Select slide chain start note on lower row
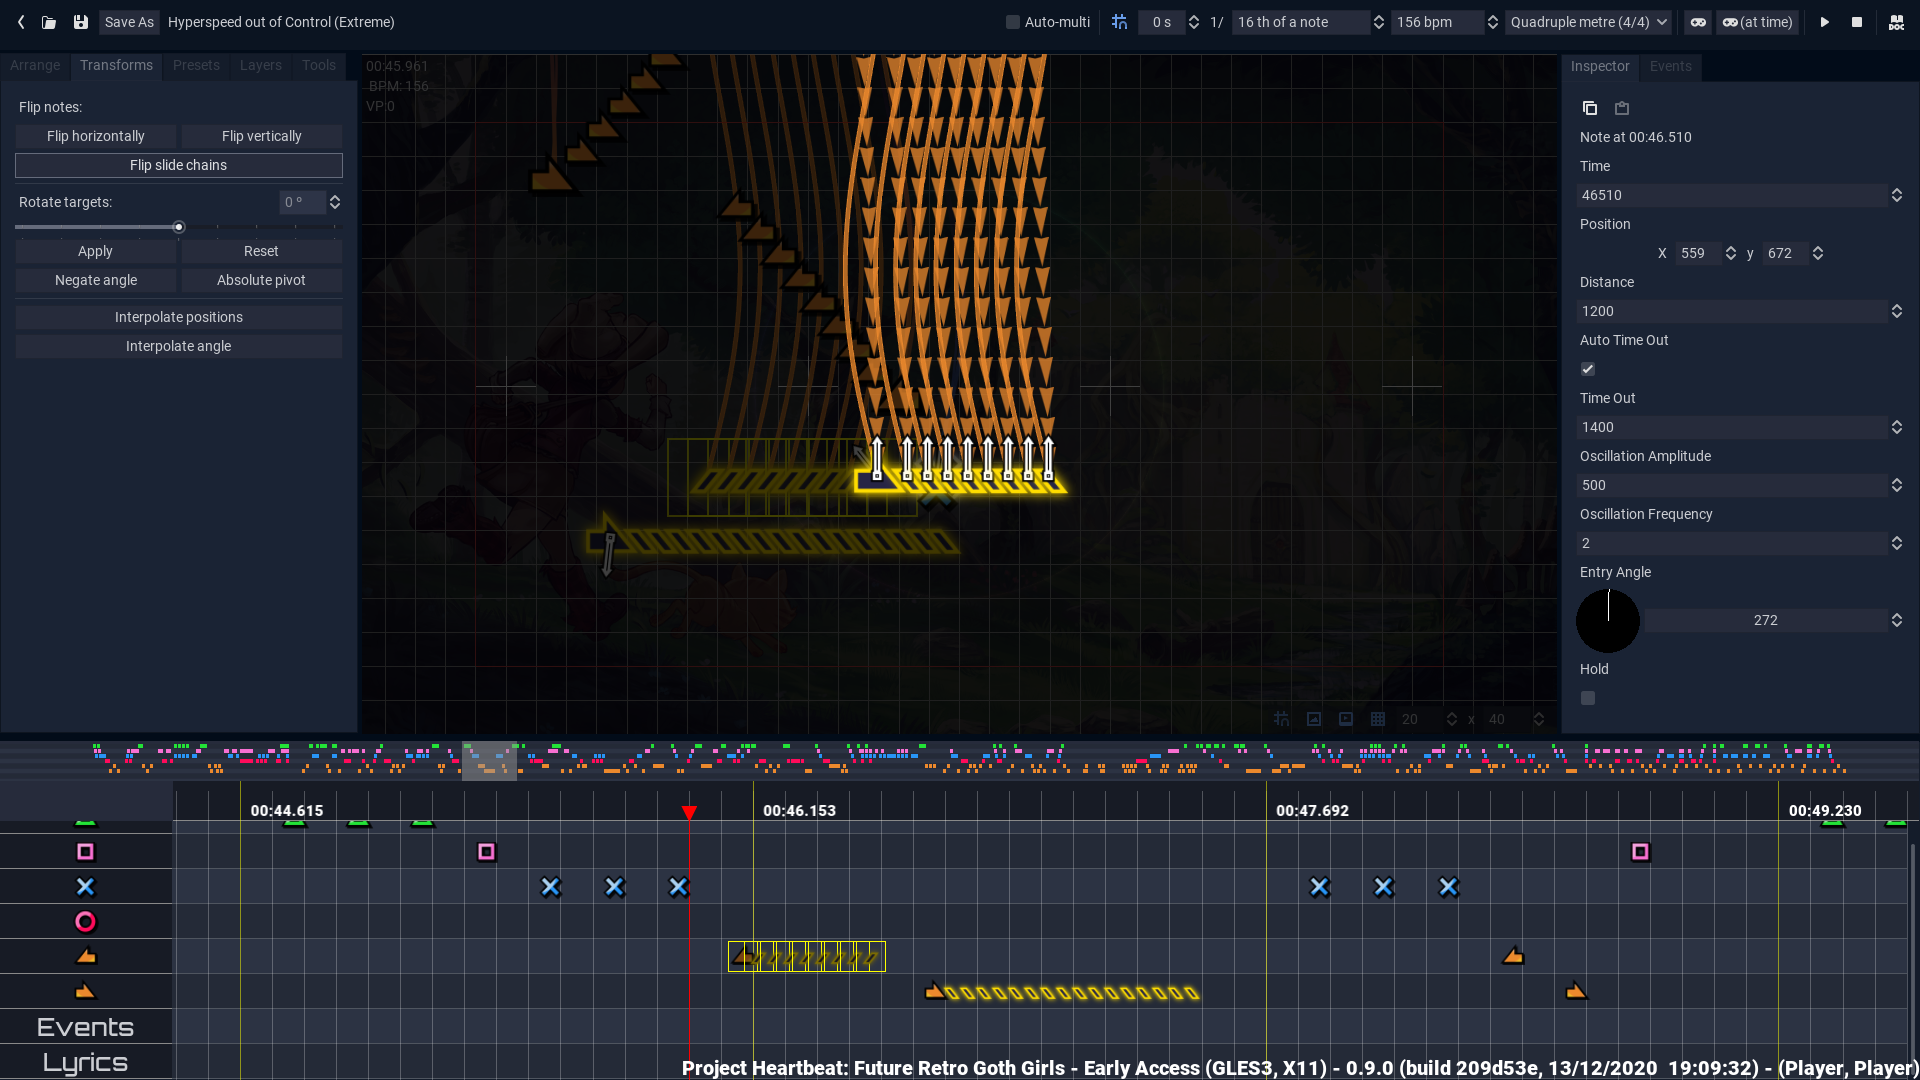The image size is (1920, 1080). (935, 992)
